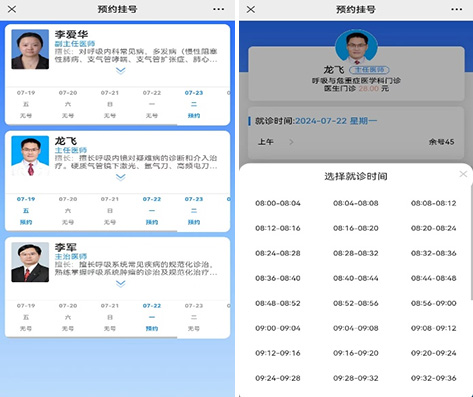Open the more options menu on the left screen
Viewport: 473px width, 397px height.
tap(219, 9)
